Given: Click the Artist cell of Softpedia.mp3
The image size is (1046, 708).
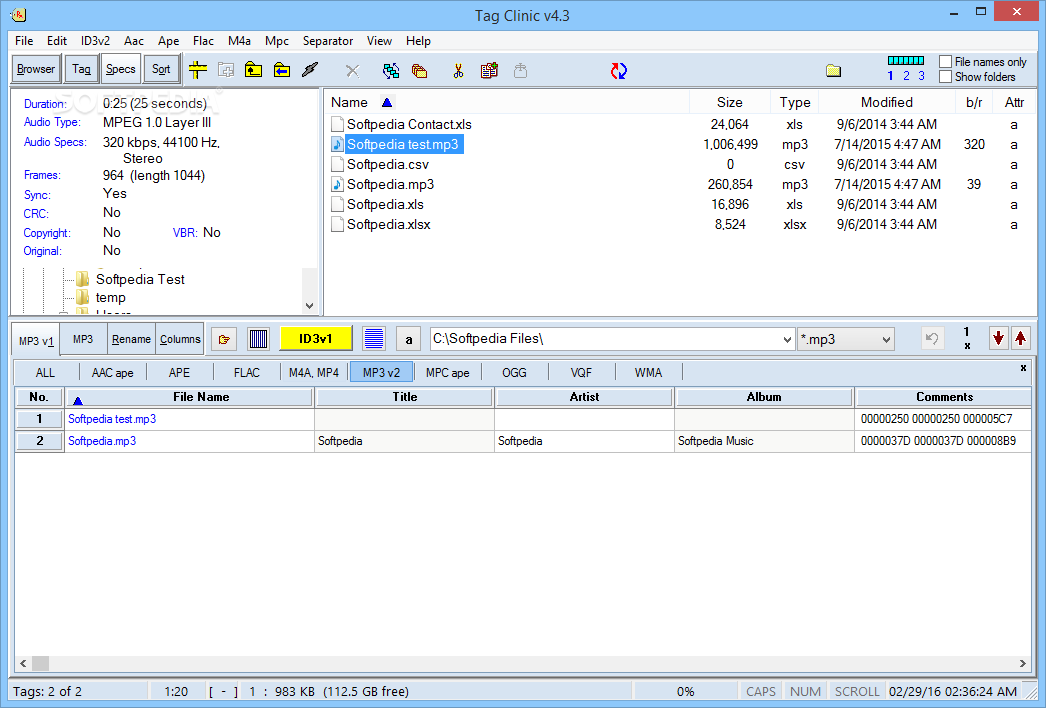Looking at the screenshot, I should click(x=584, y=441).
